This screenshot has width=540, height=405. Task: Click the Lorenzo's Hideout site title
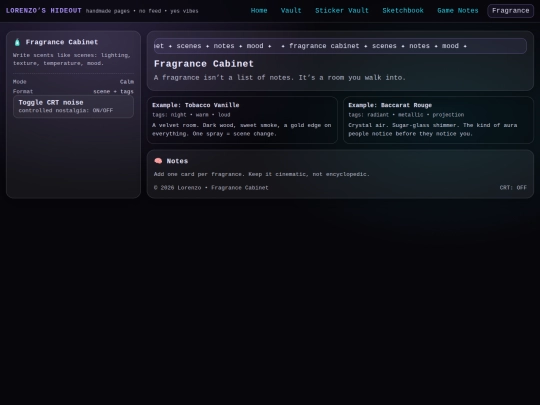tap(44, 11)
